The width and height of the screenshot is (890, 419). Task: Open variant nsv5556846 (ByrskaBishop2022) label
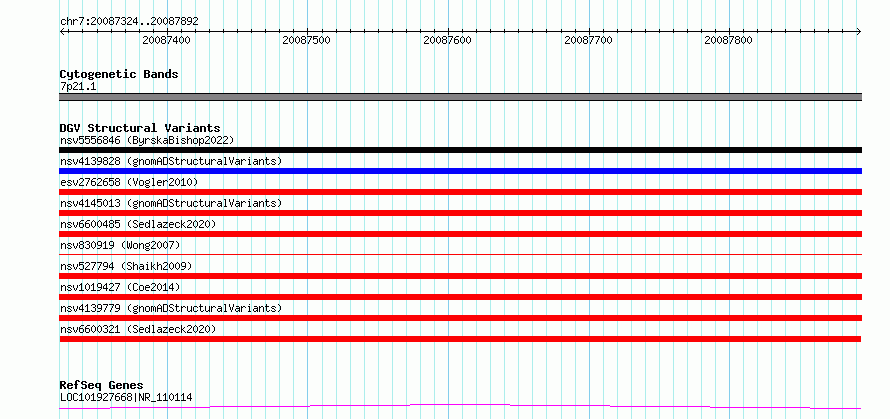pos(147,140)
